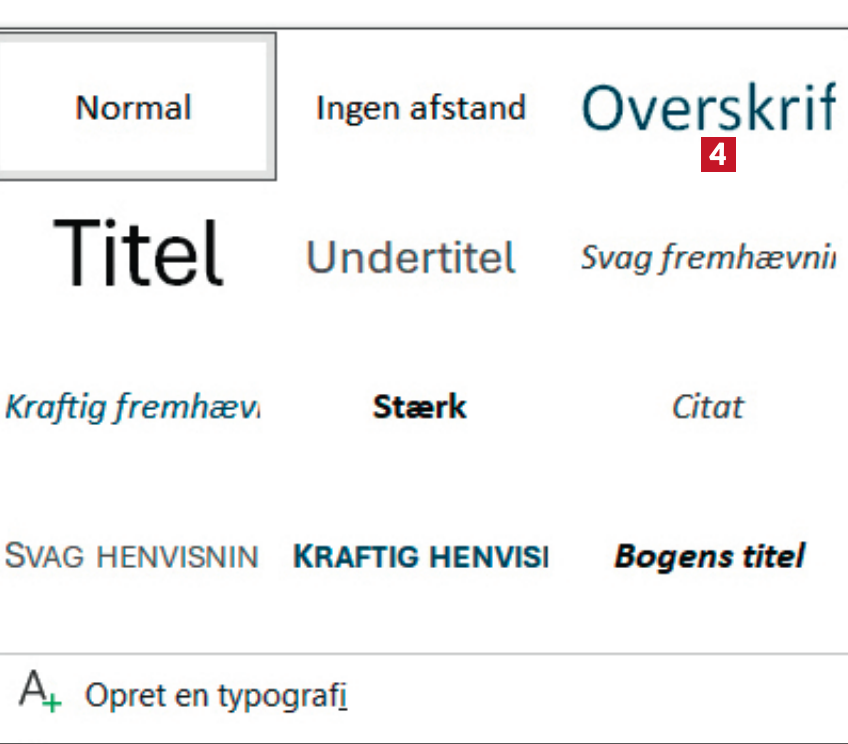Choose the Kraftig fremhævning style
This screenshot has width=848, height=744.
pos(132,407)
